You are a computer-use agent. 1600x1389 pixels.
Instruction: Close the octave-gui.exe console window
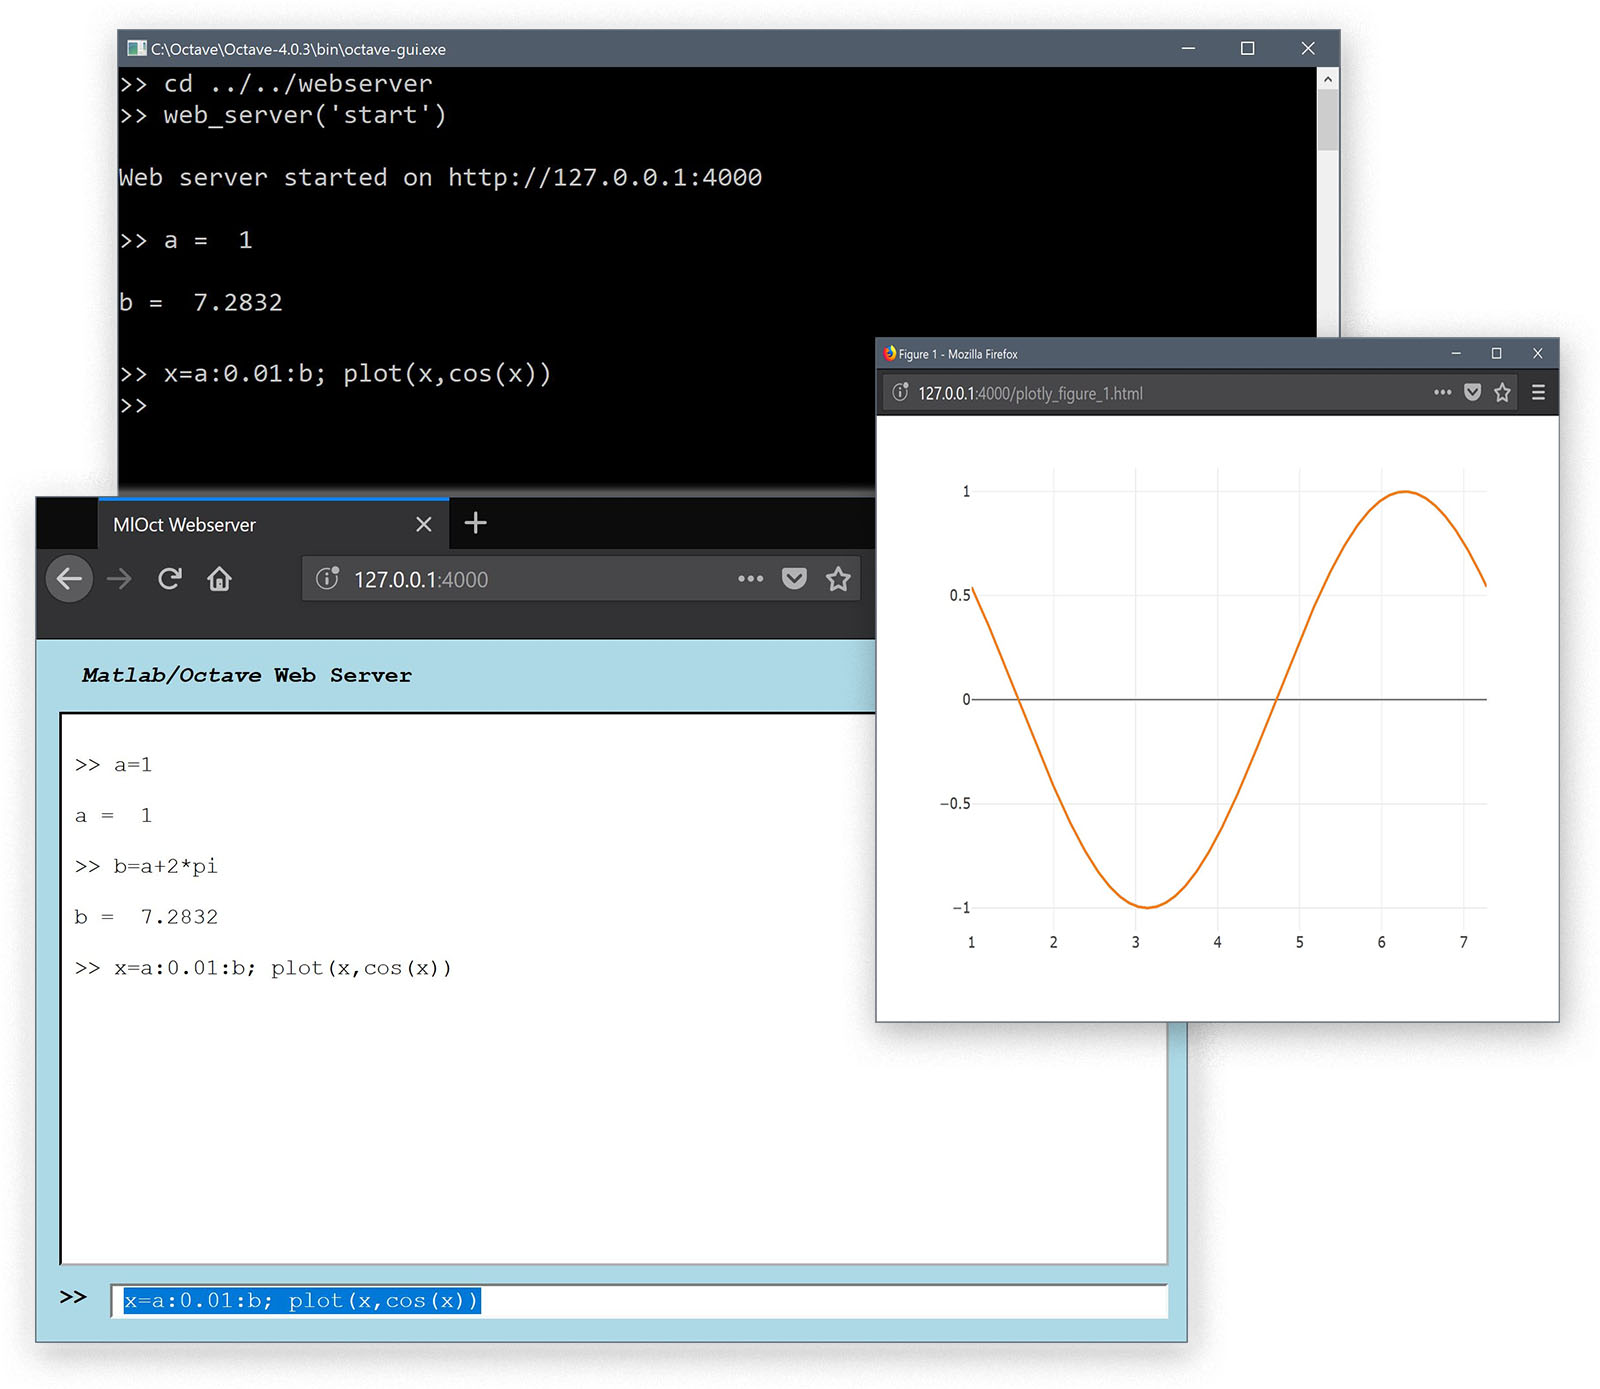point(1308,48)
